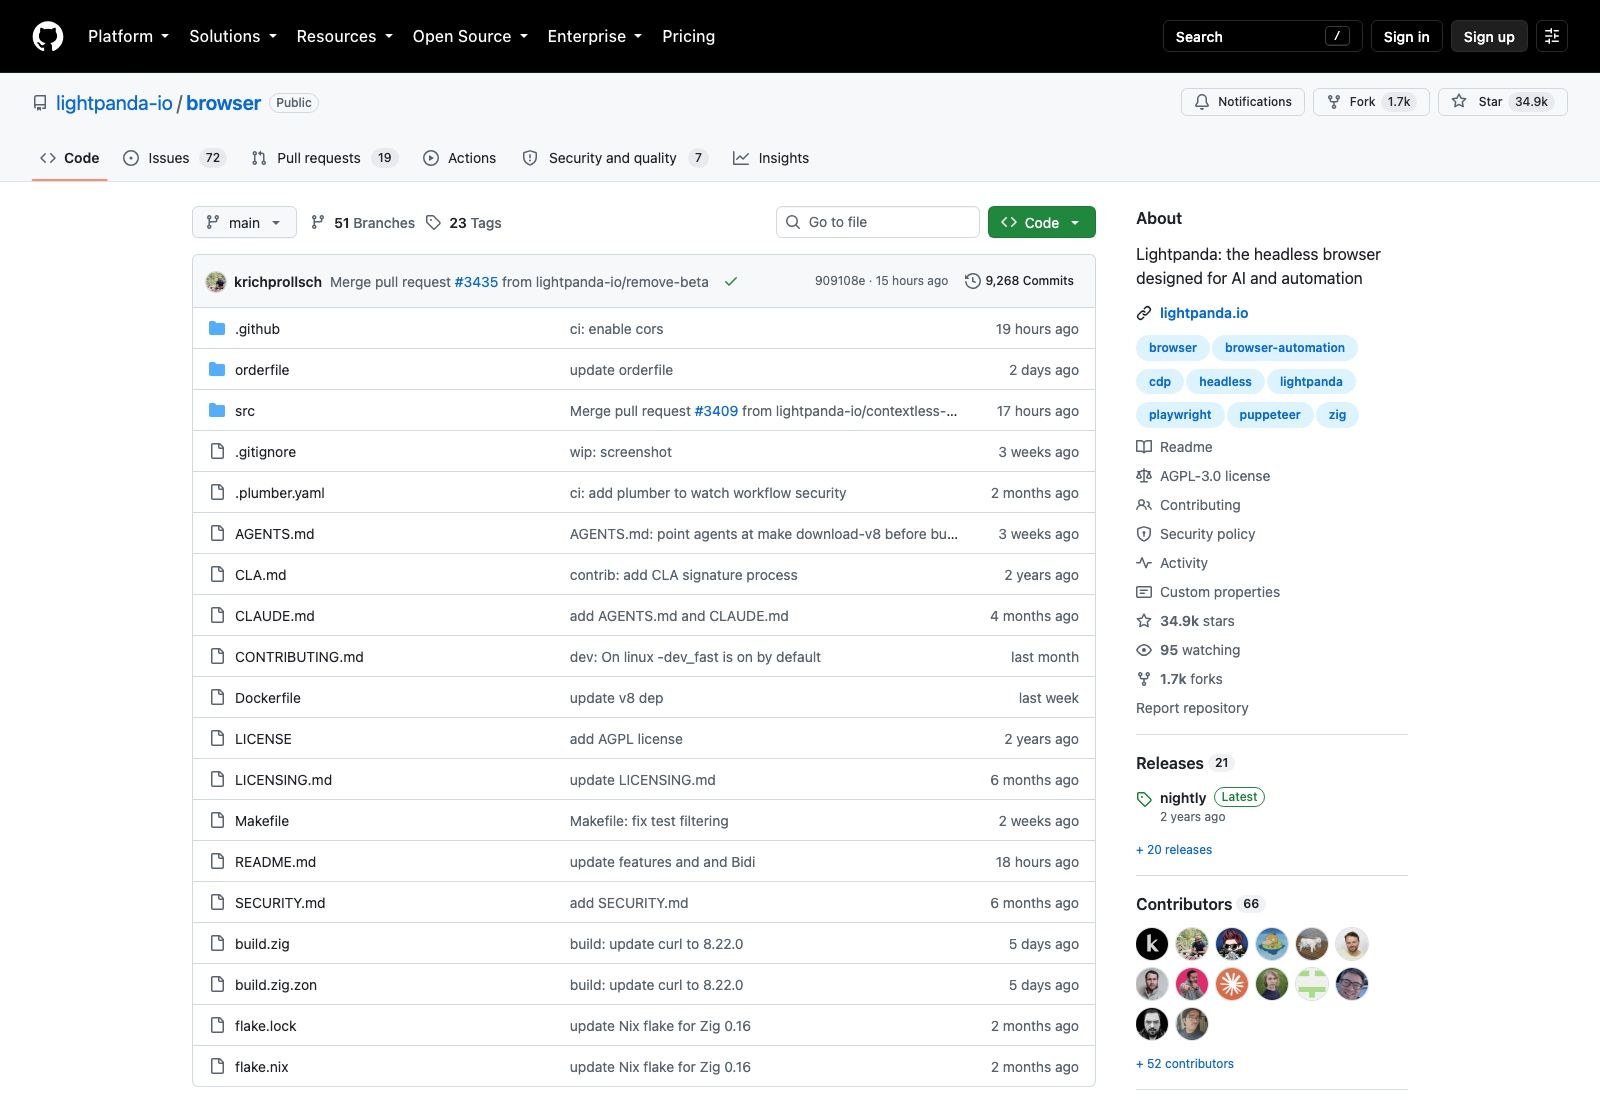The height and width of the screenshot is (1100, 1600).
Task: Open the 'wip: screenshot' commit message
Action: coord(621,452)
